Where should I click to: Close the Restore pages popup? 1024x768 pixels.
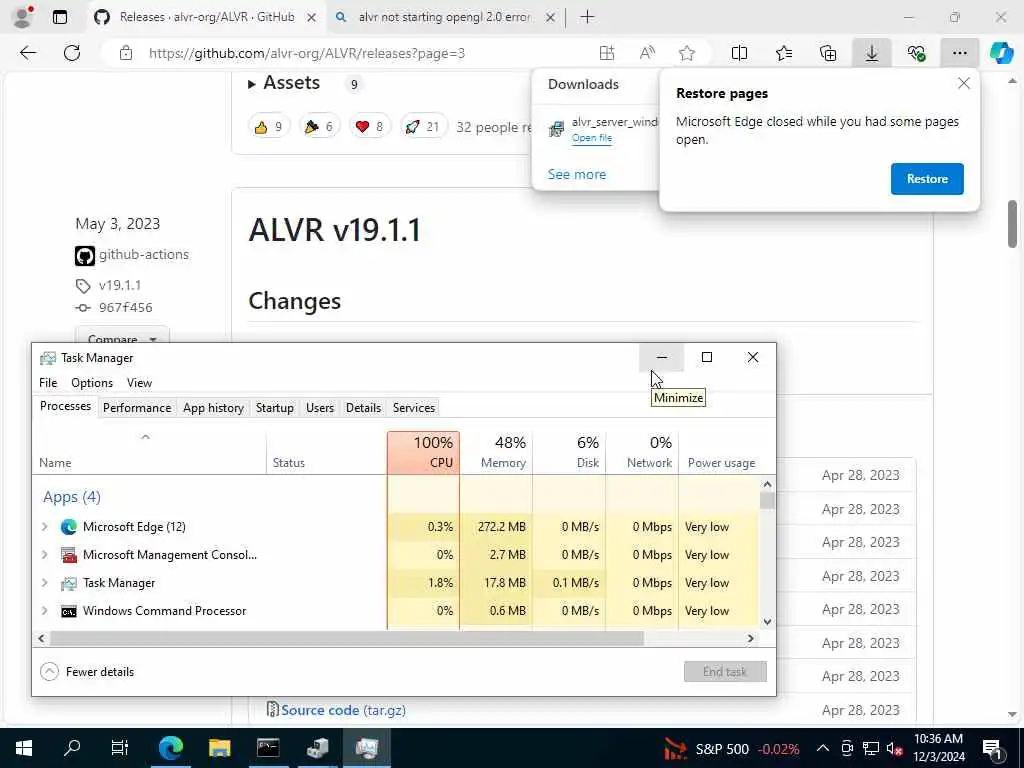click(963, 84)
